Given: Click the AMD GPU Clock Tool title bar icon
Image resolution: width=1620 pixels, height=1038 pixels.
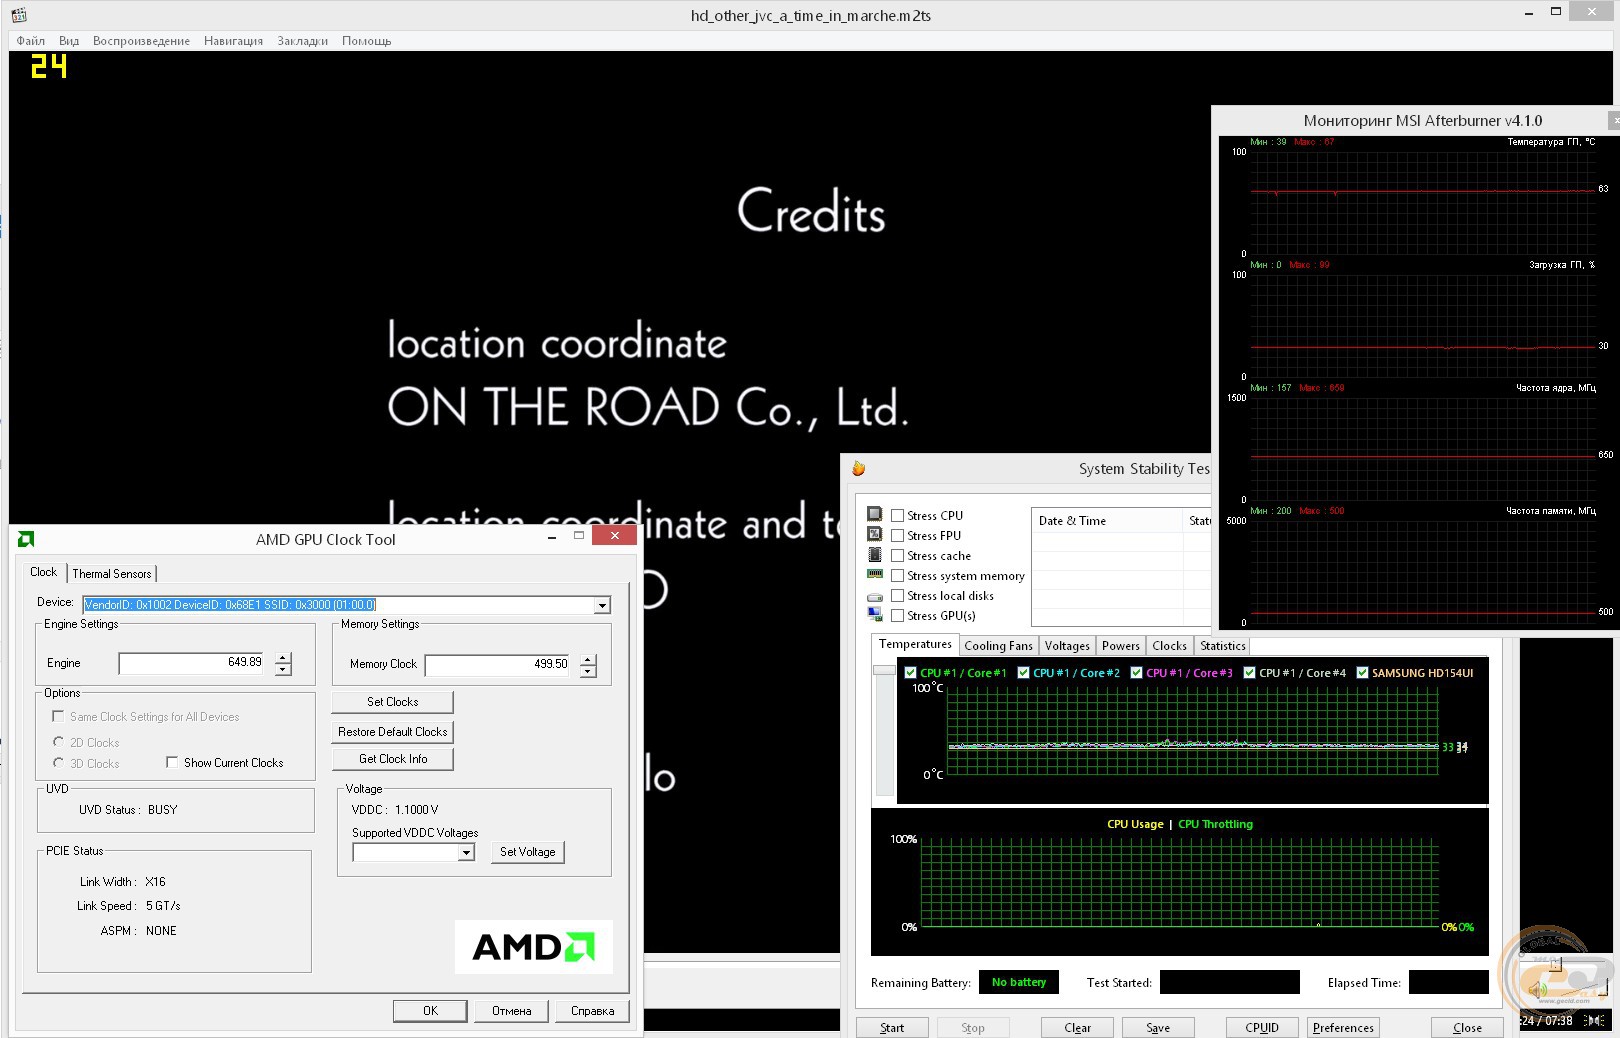Looking at the screenshot, I should (27, 539).
